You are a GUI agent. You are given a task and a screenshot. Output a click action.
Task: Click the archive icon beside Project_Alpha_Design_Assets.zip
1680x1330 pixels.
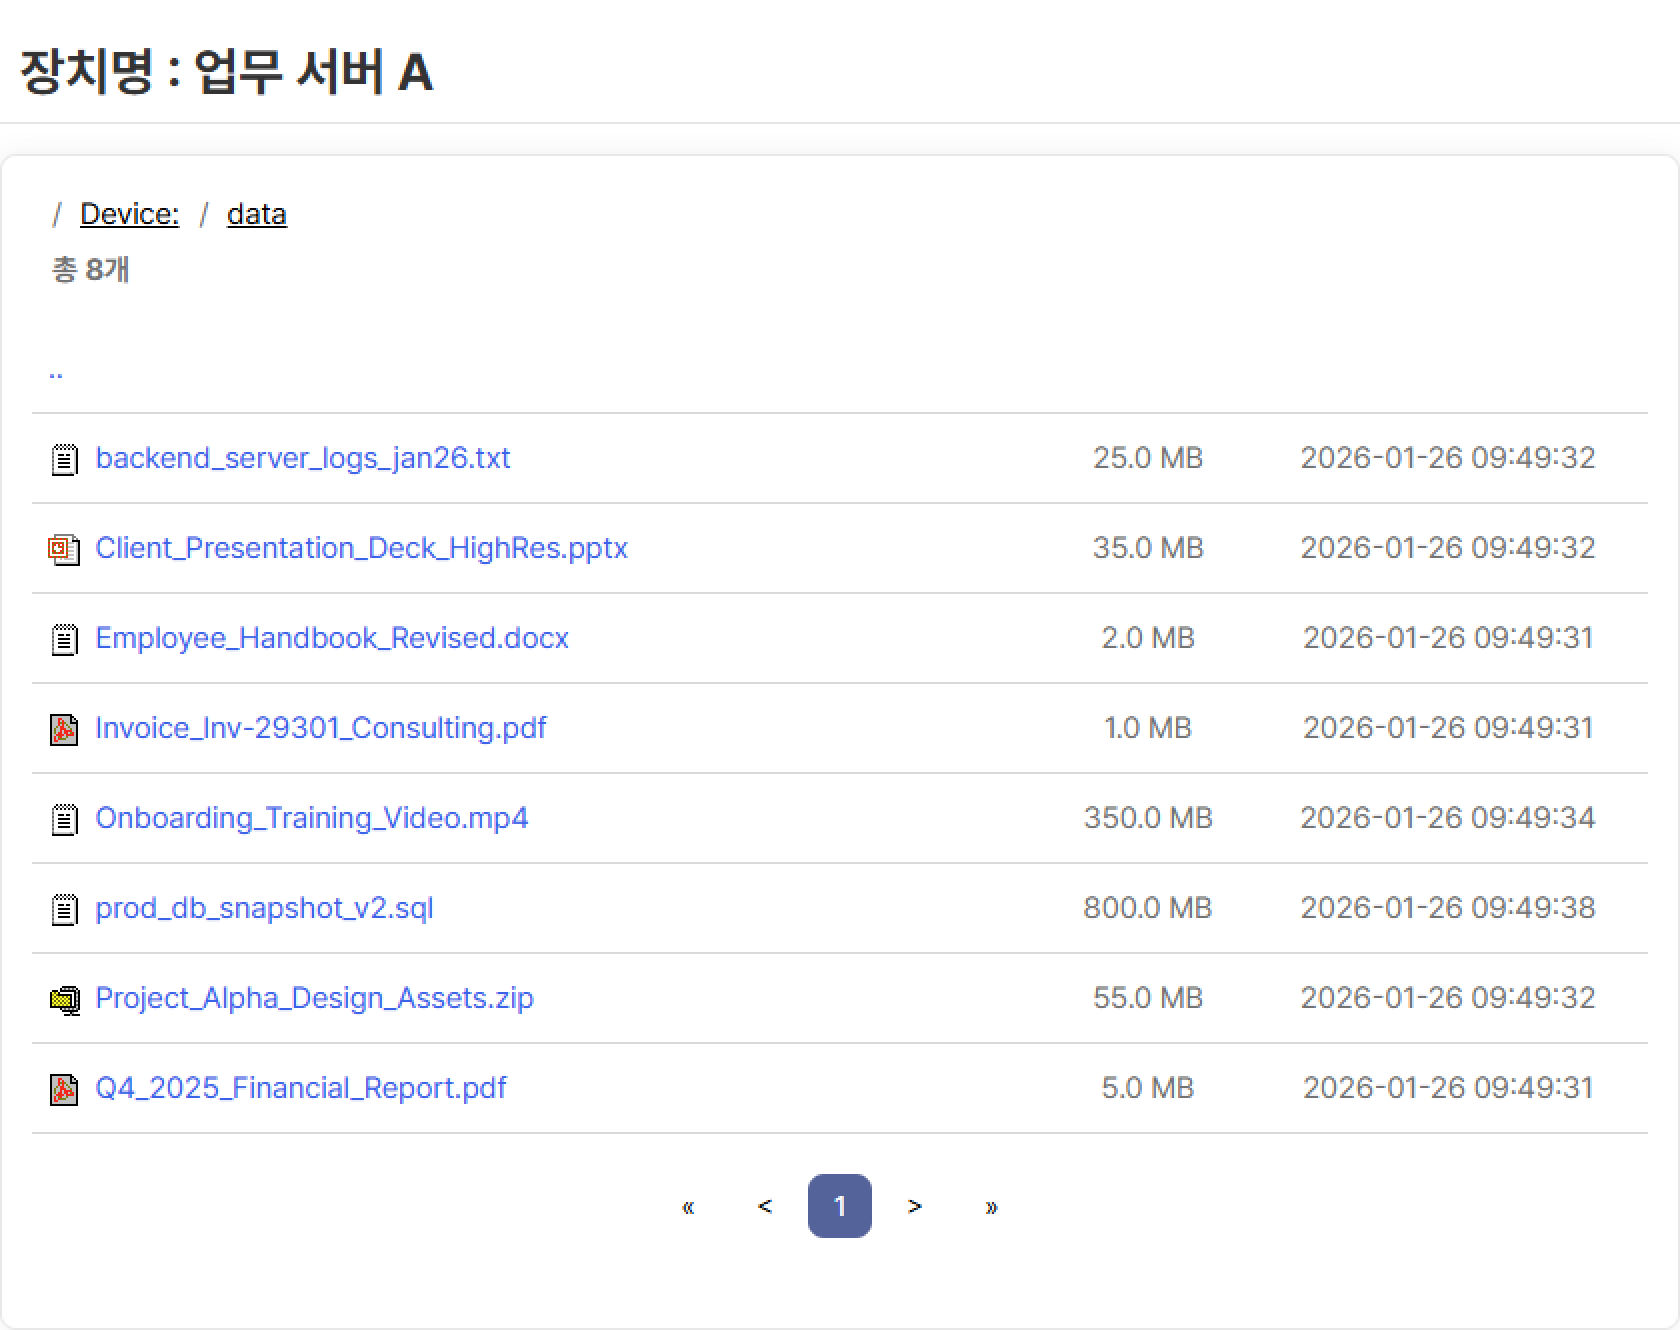click(x=64, y=999)
